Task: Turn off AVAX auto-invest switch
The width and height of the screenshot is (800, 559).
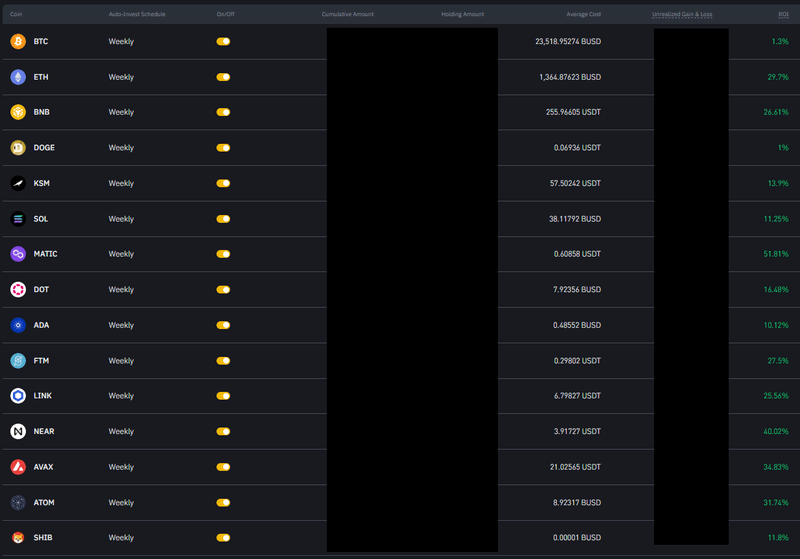Action: [x=223, y=467]
